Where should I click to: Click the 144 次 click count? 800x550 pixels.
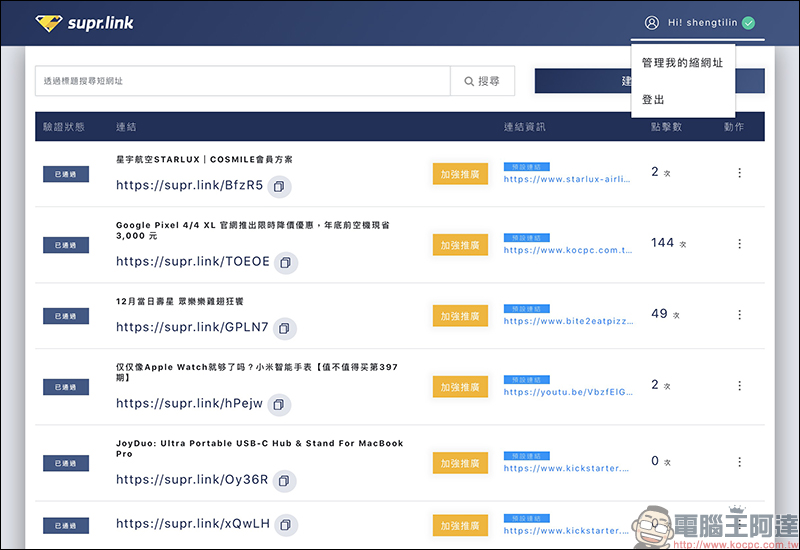668,243
